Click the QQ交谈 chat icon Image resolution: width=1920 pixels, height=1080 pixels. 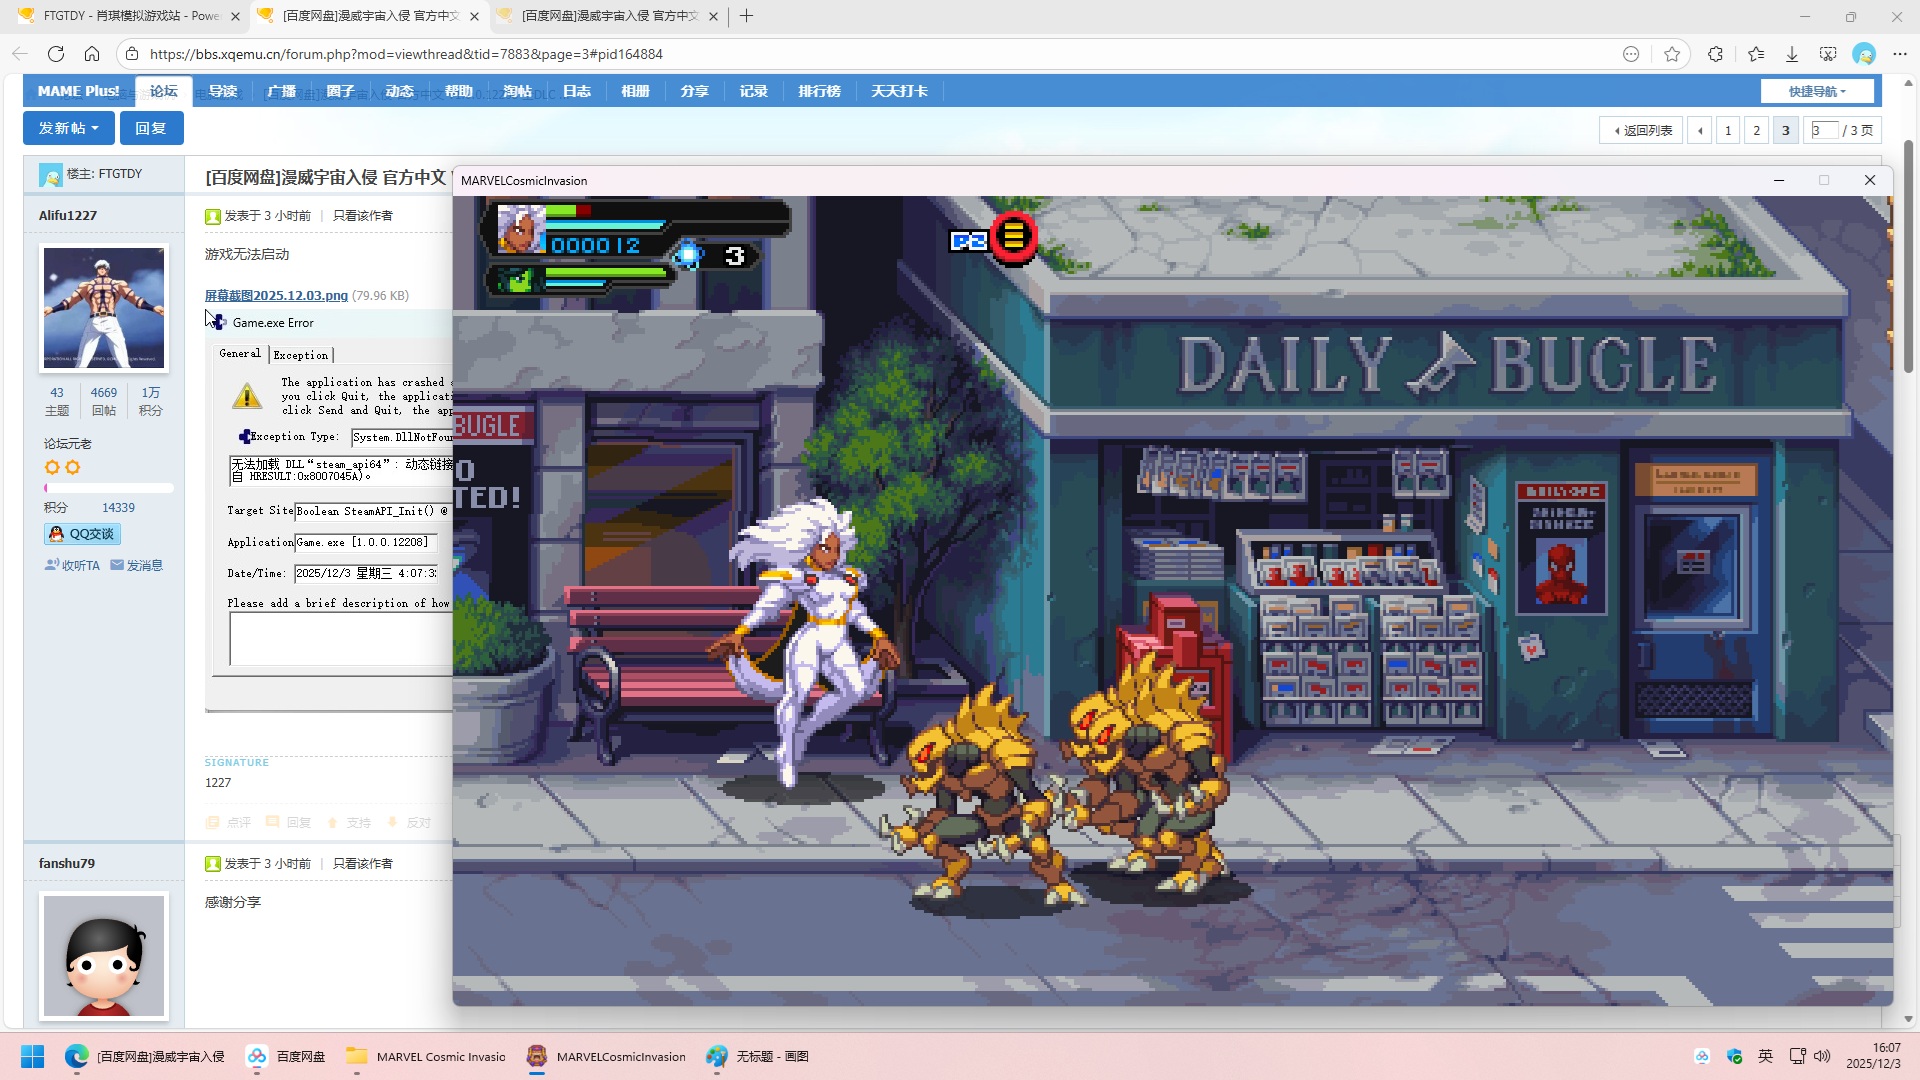click(x=82, y=534)
